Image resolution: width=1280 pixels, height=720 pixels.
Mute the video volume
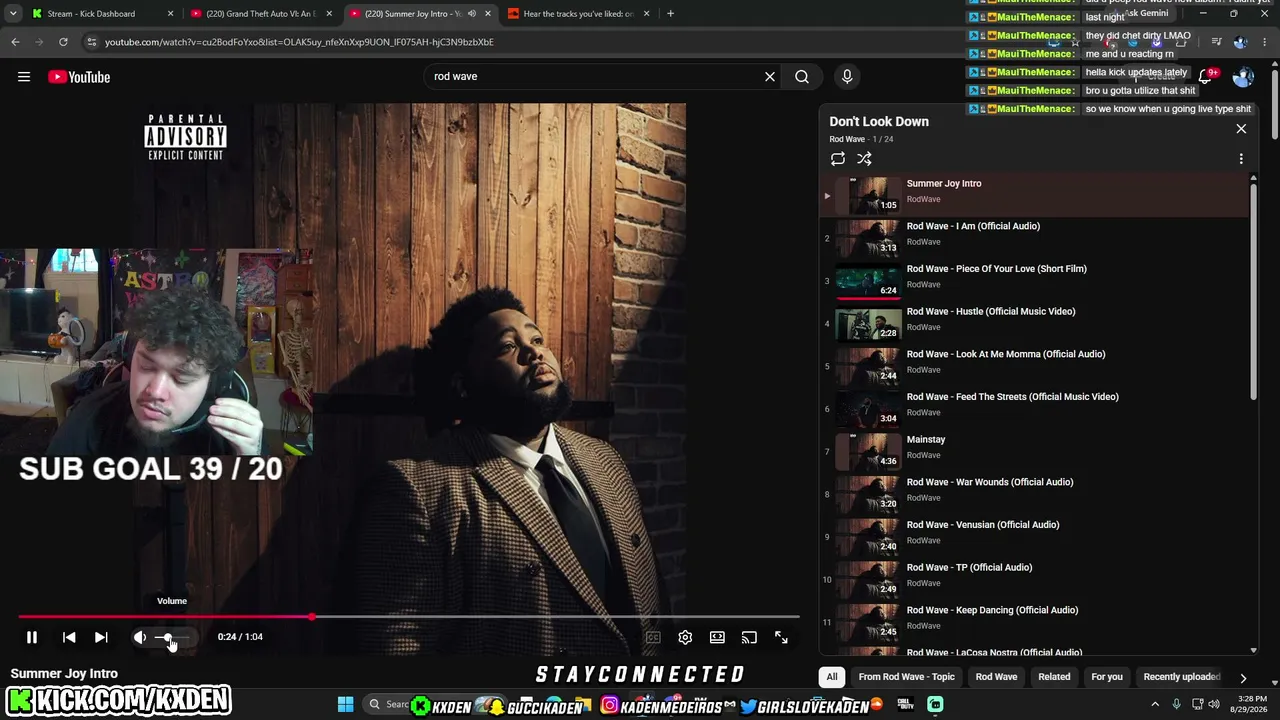coord(140,637)
